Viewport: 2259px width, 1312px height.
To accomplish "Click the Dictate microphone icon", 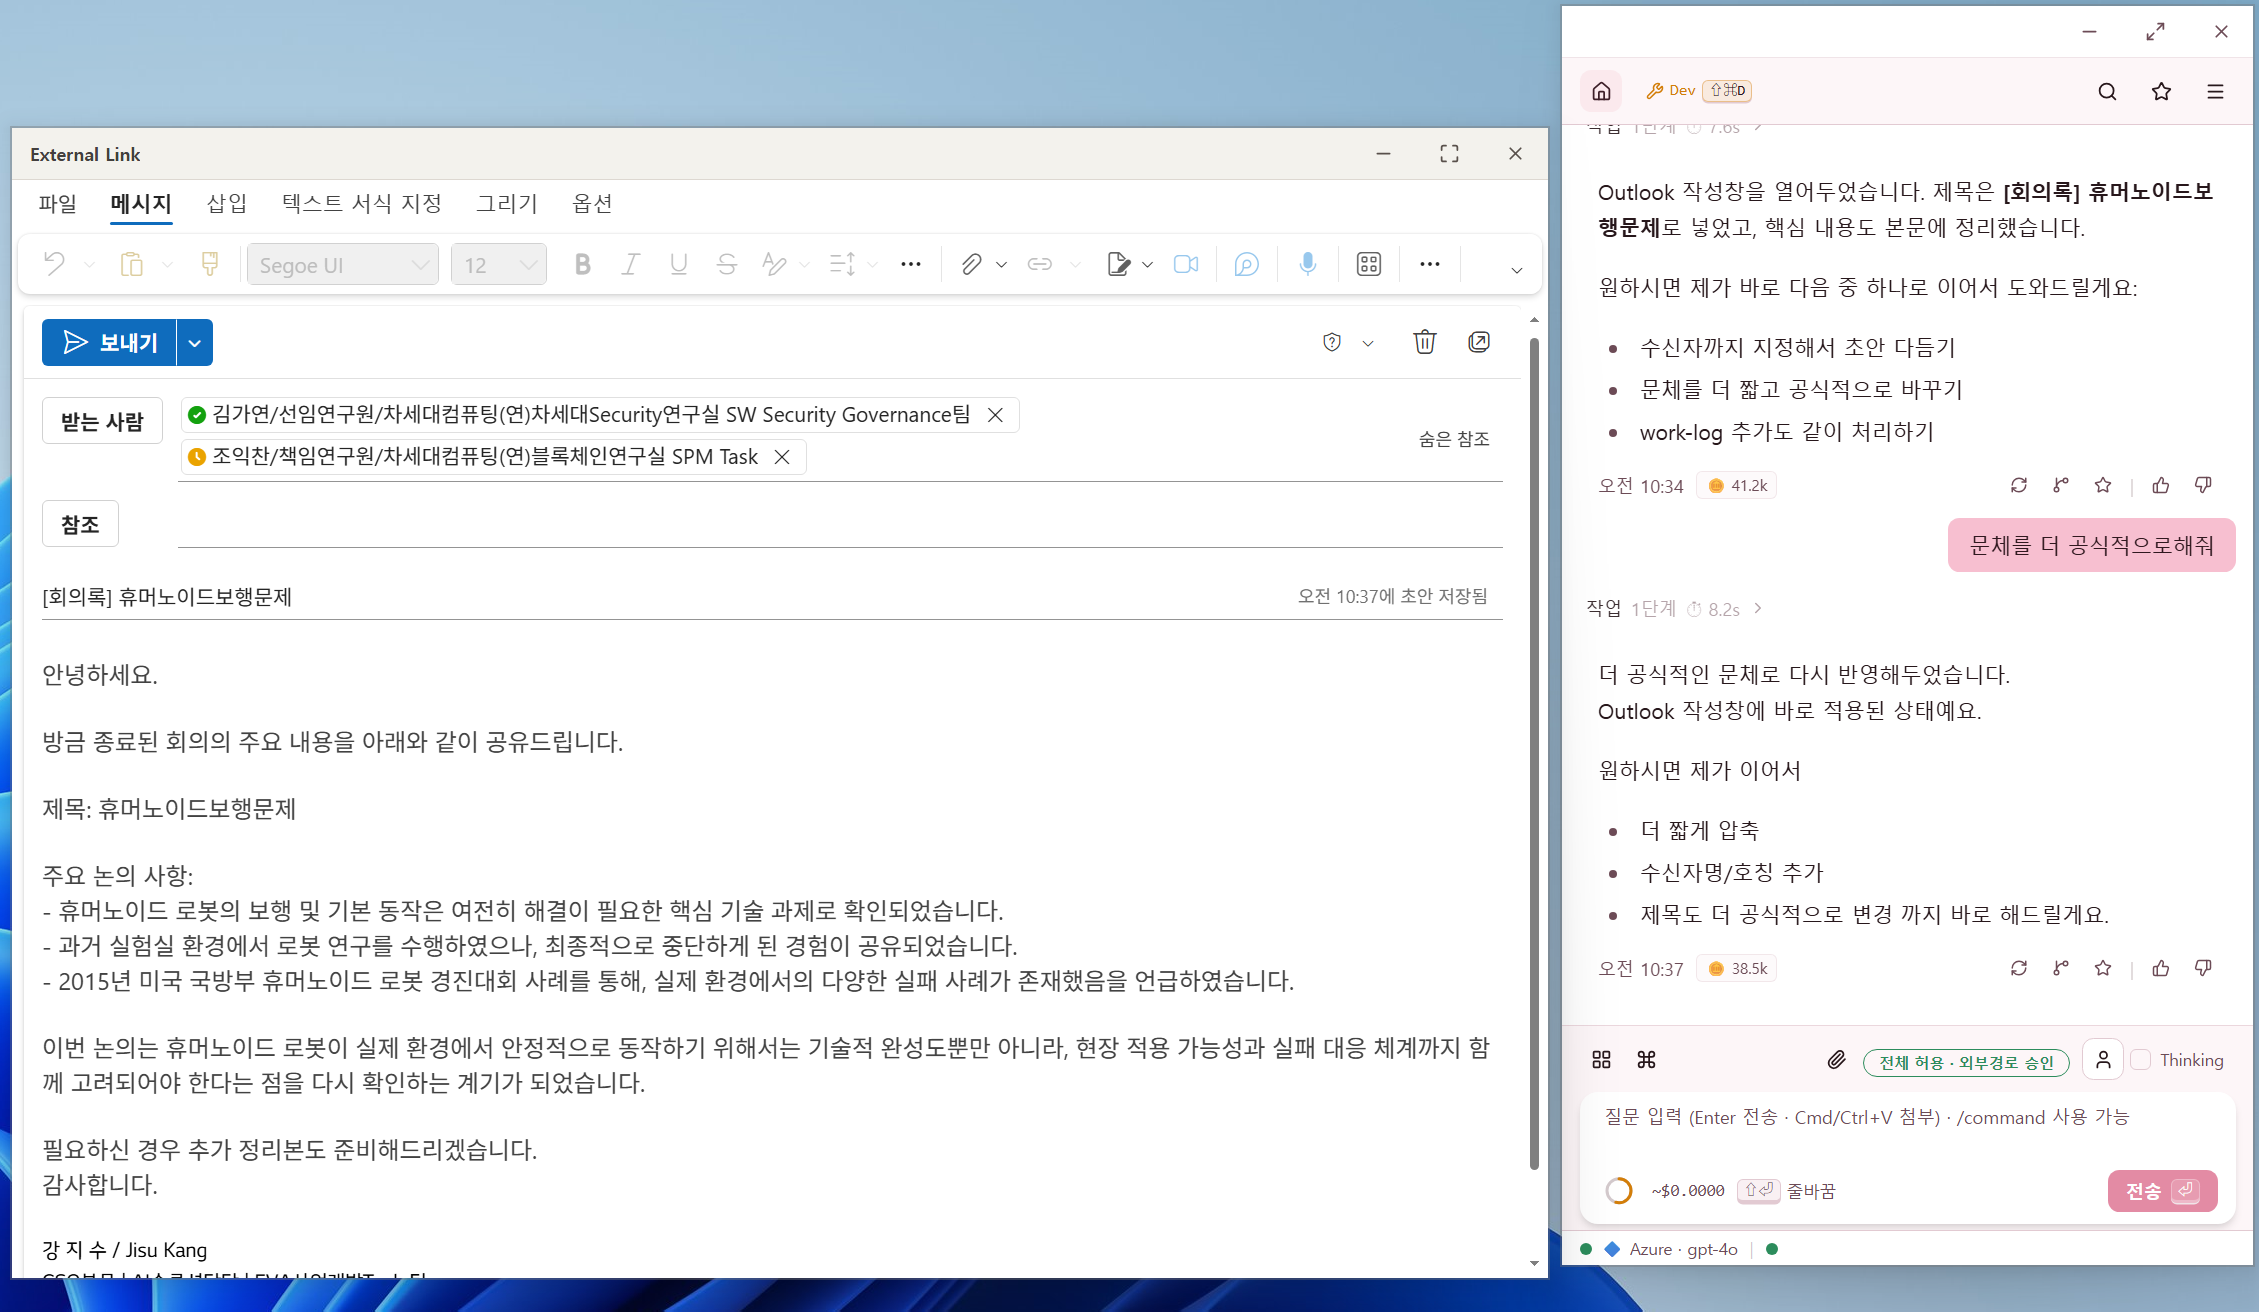I will 1307,264.
